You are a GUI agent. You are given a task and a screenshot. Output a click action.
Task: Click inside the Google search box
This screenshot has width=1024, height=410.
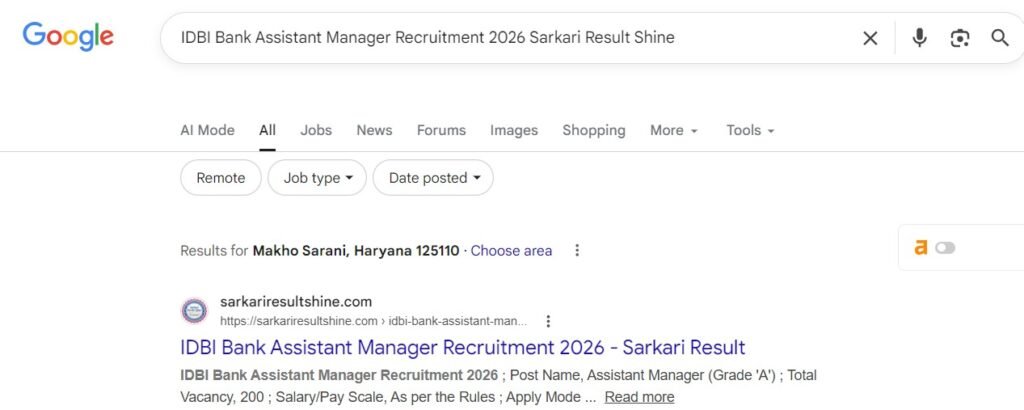(x=500, y=38)
